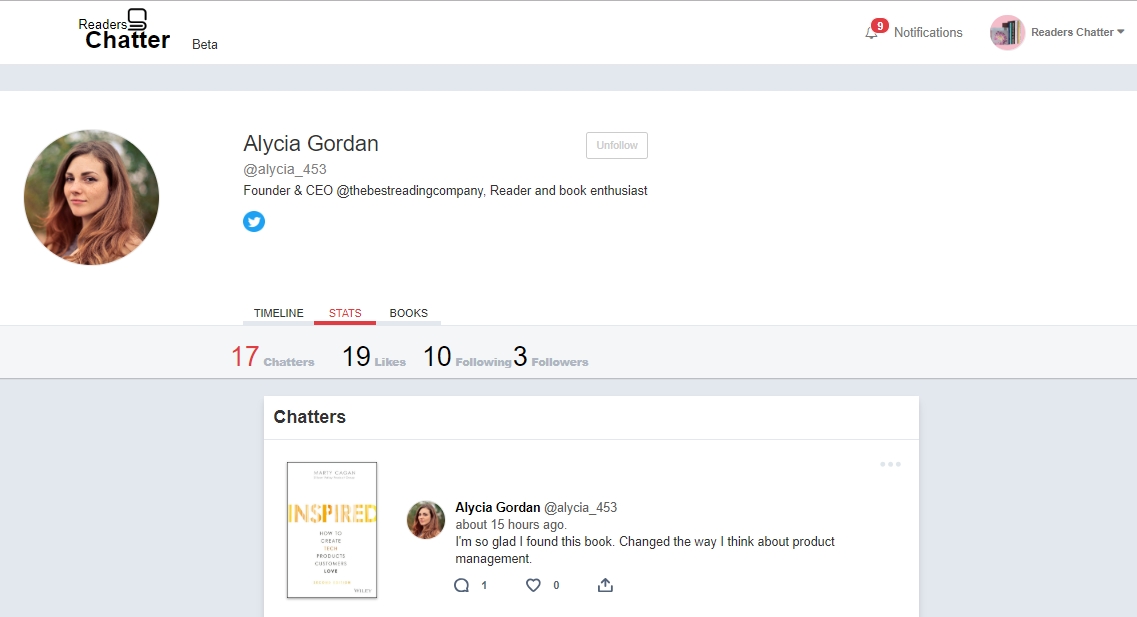Click the Readers Chatter logo
The height and width of the screenshot is (617, 1137).
click(124, 30)
